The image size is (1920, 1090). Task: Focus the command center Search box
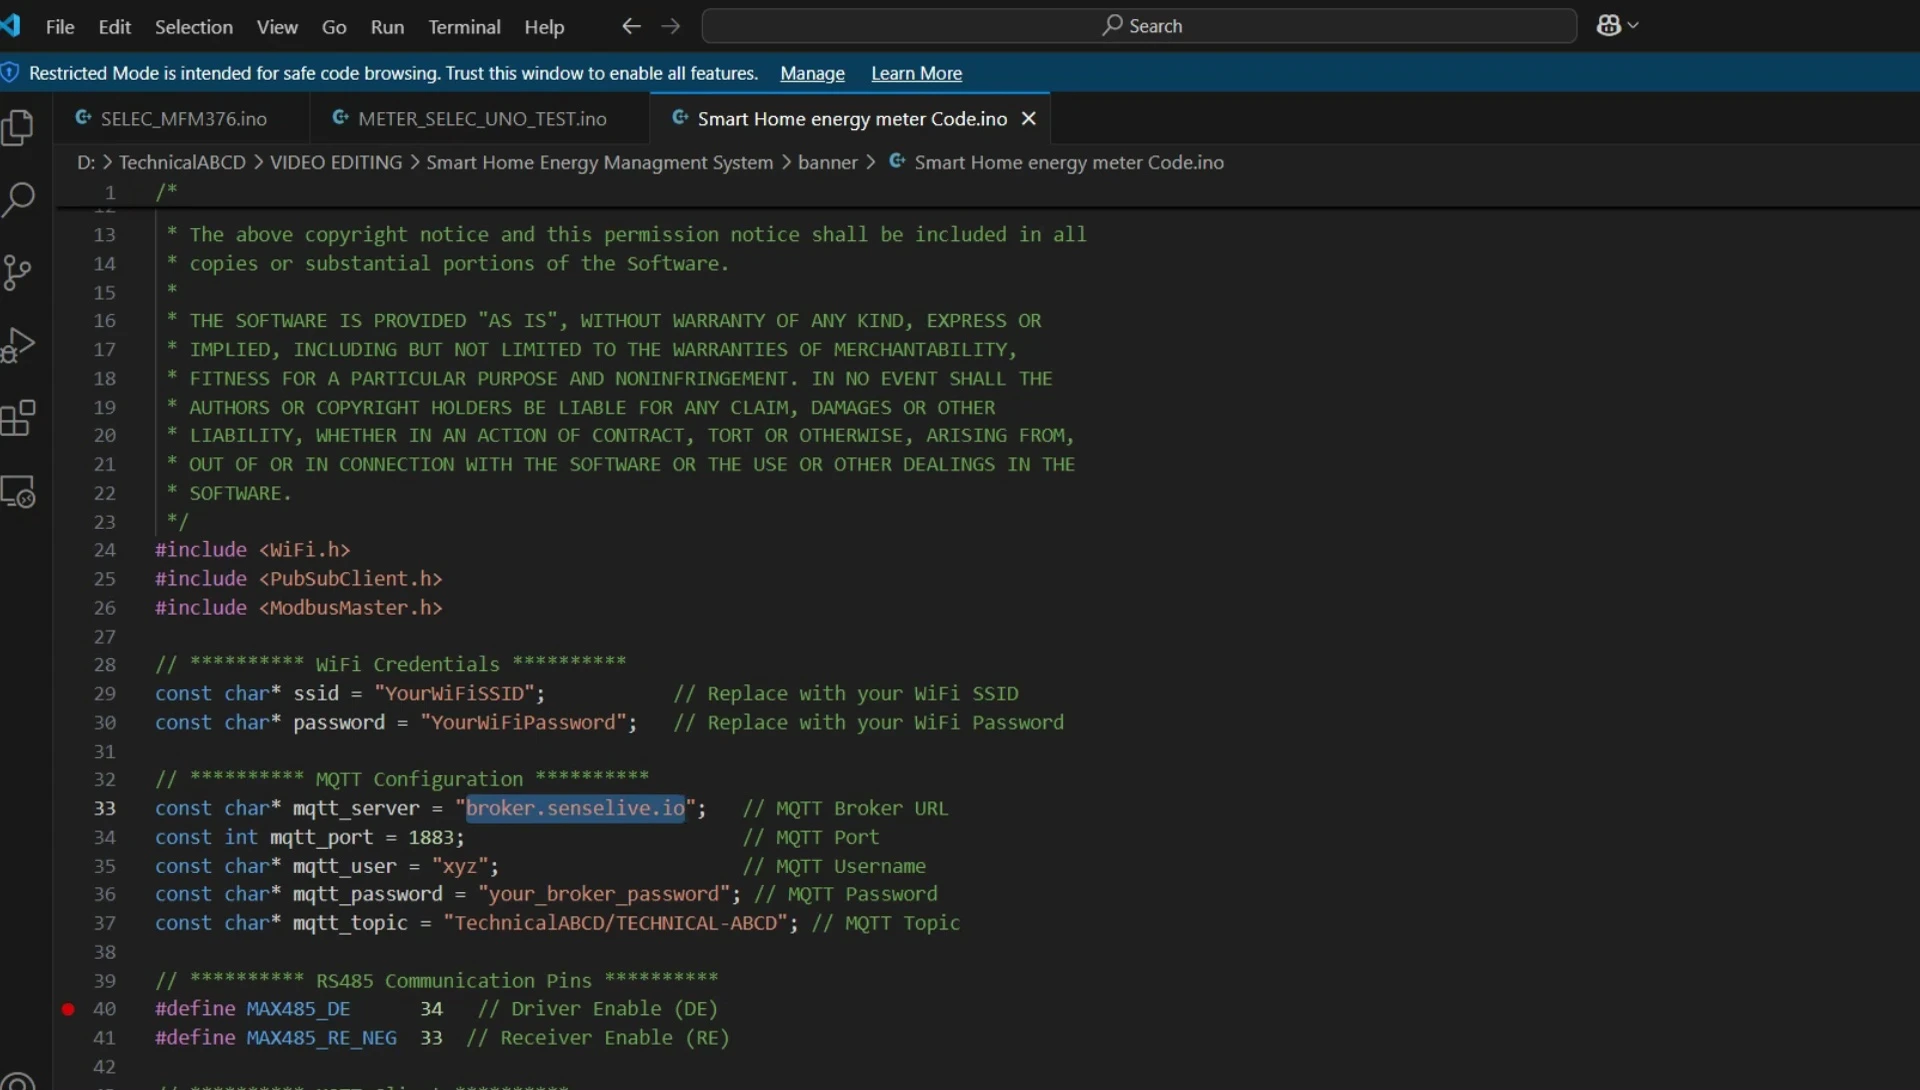click(1139, 26)
